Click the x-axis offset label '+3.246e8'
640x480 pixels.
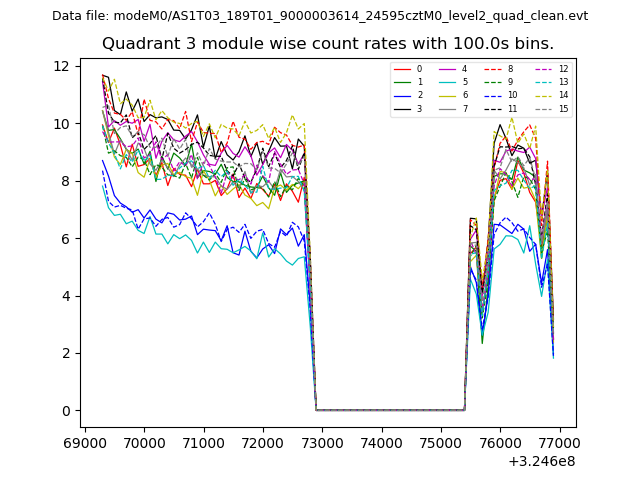[x=542, y=461]
